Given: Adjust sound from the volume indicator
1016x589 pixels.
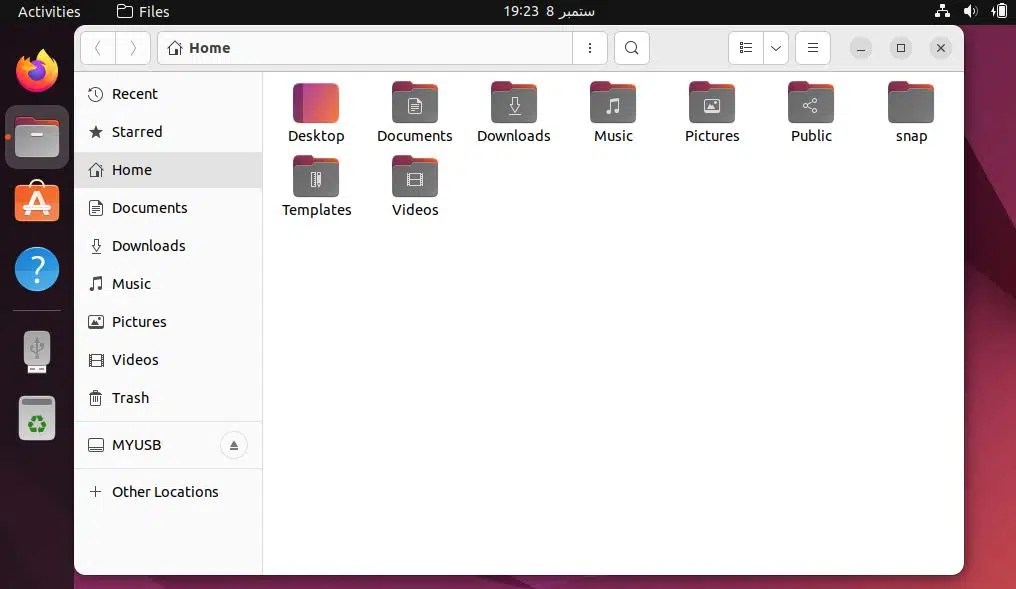Looking at the screenshot, I should pos(970,11).
